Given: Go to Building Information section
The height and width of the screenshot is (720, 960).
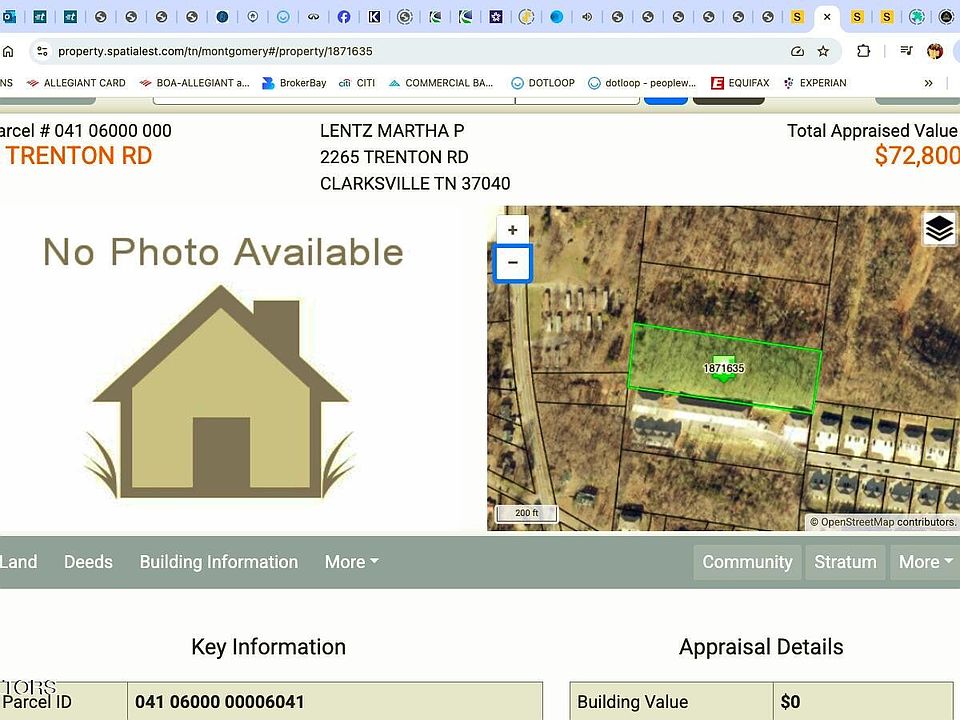Looking at the screenshot, I should 218,562.
